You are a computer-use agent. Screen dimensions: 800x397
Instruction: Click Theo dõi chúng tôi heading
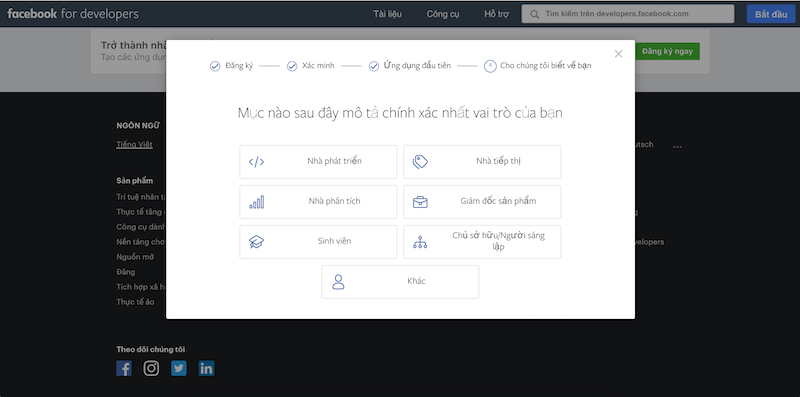[151, 350]
